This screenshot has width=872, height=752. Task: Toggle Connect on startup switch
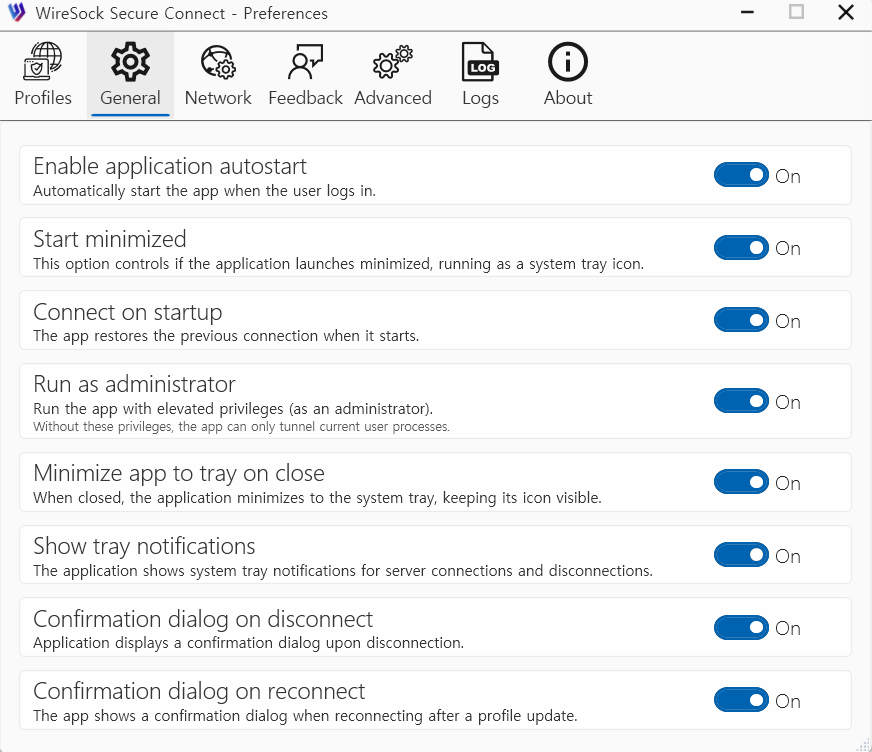tap(741, 320)
